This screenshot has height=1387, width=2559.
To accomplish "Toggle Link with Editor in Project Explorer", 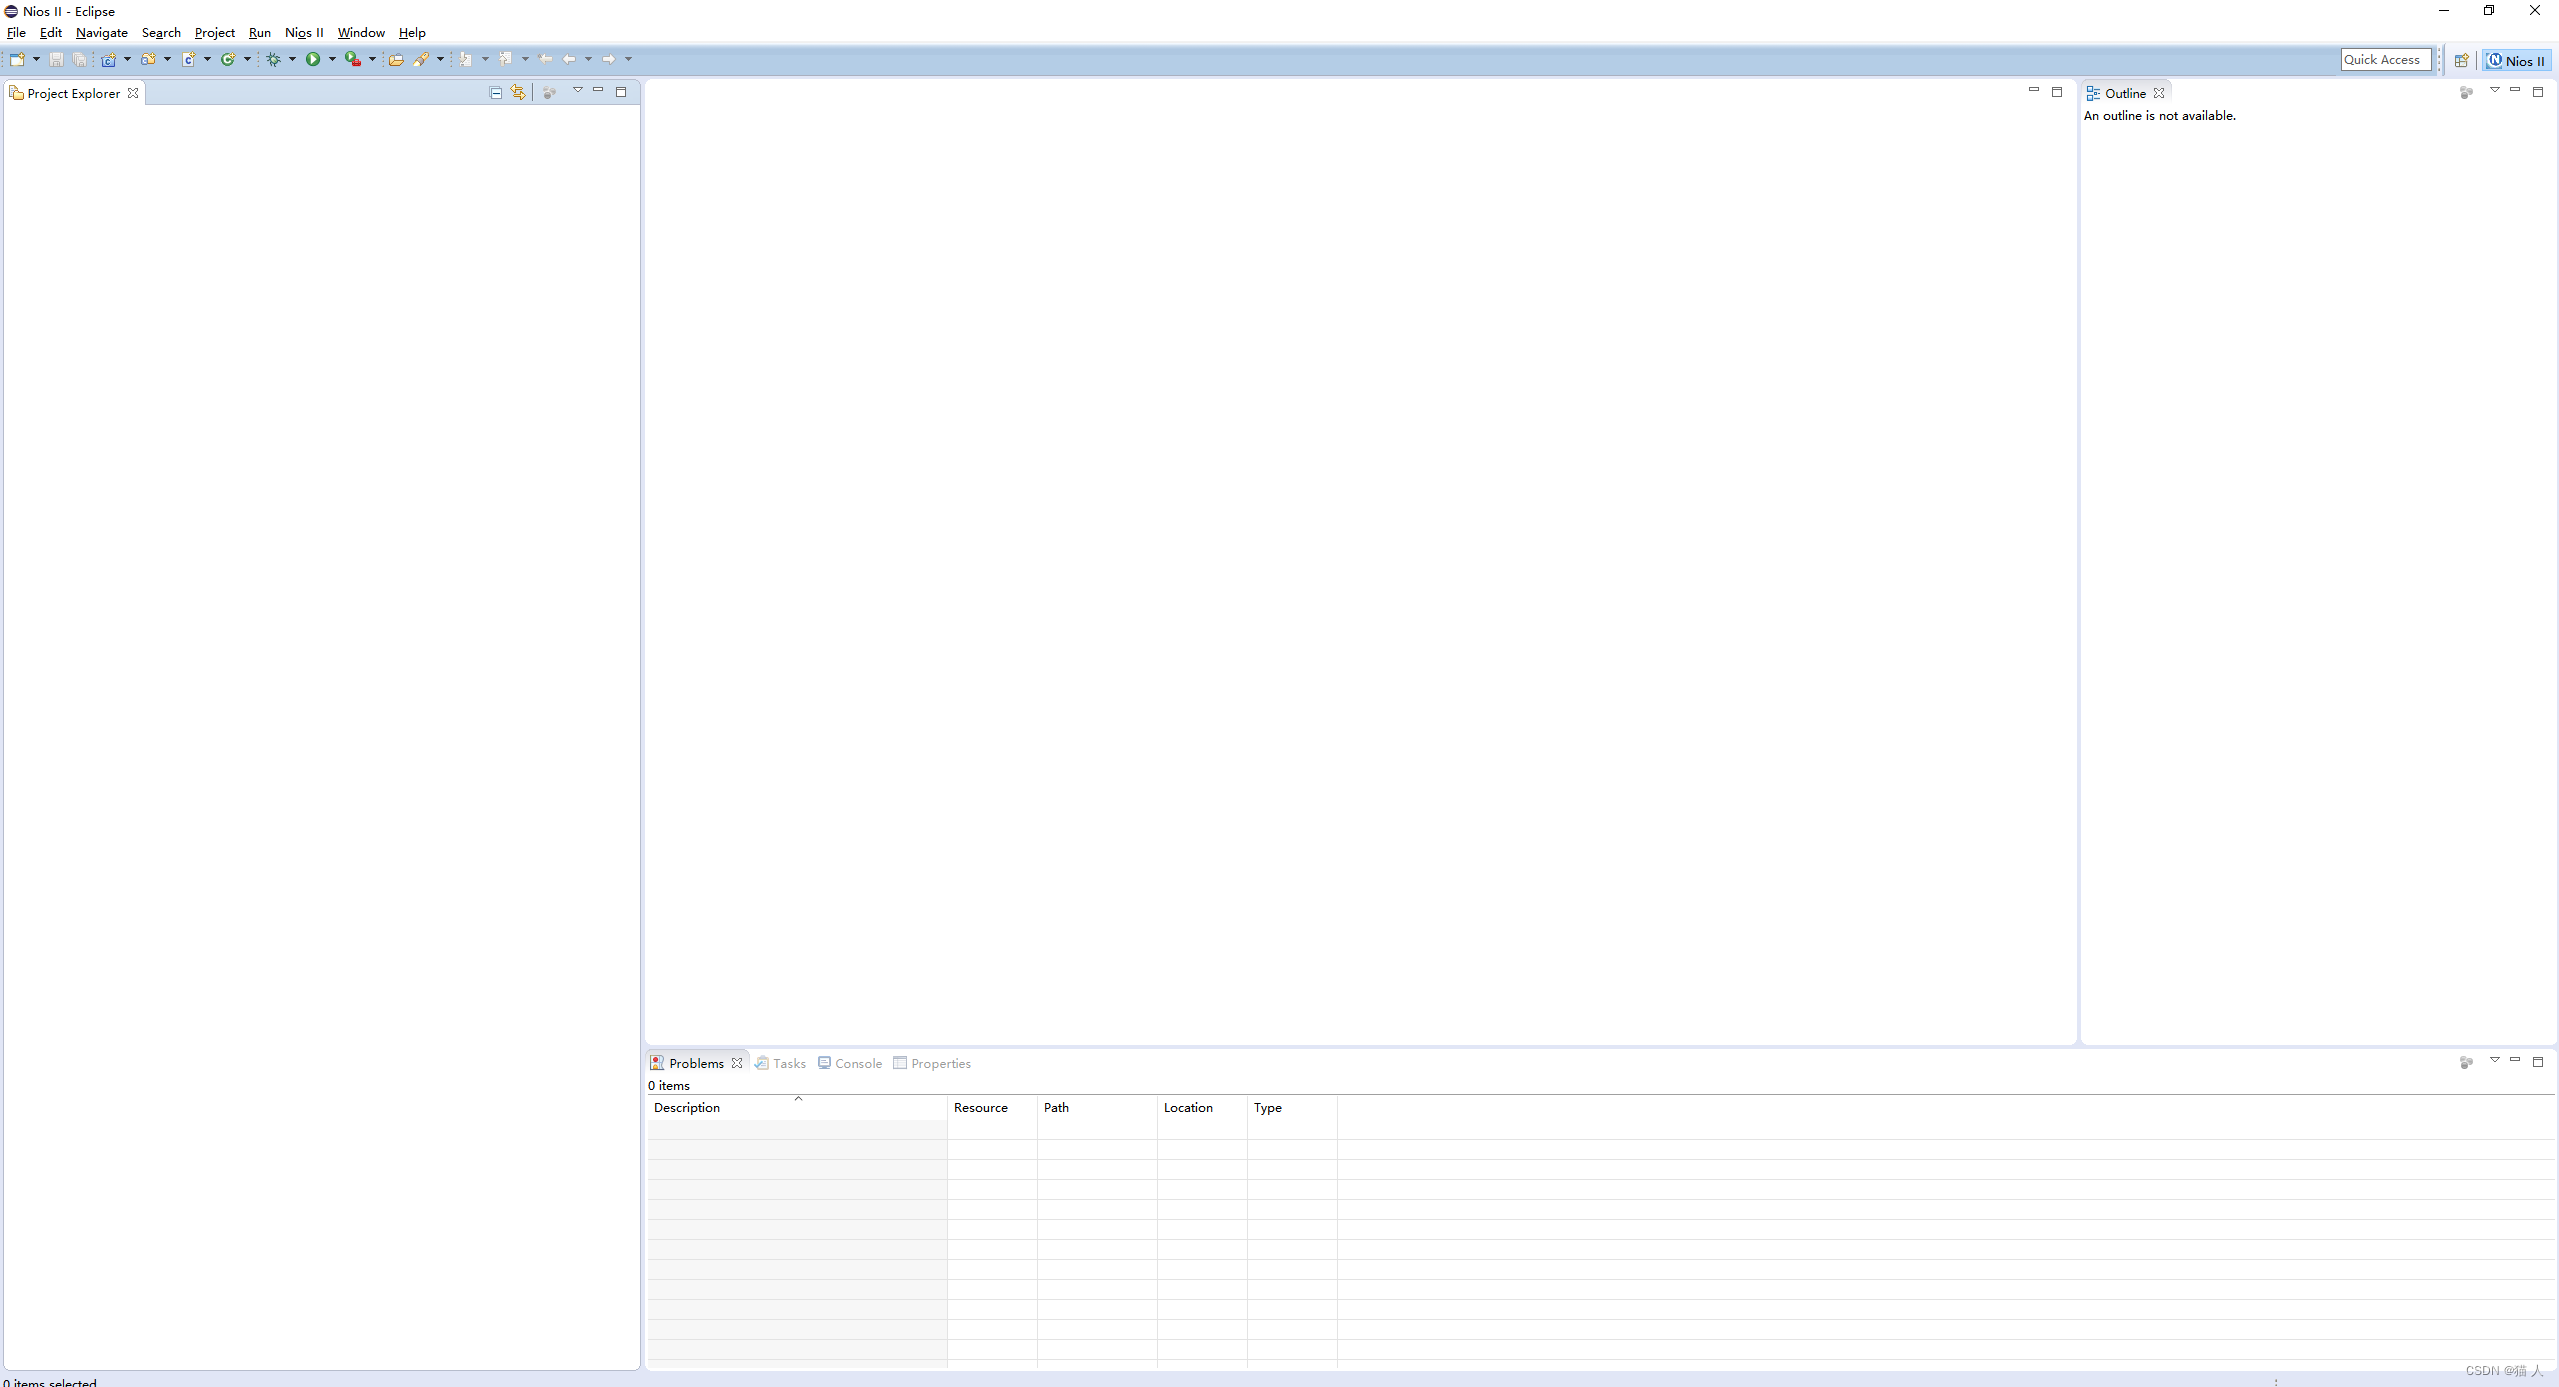I will [x=518, y=93].
